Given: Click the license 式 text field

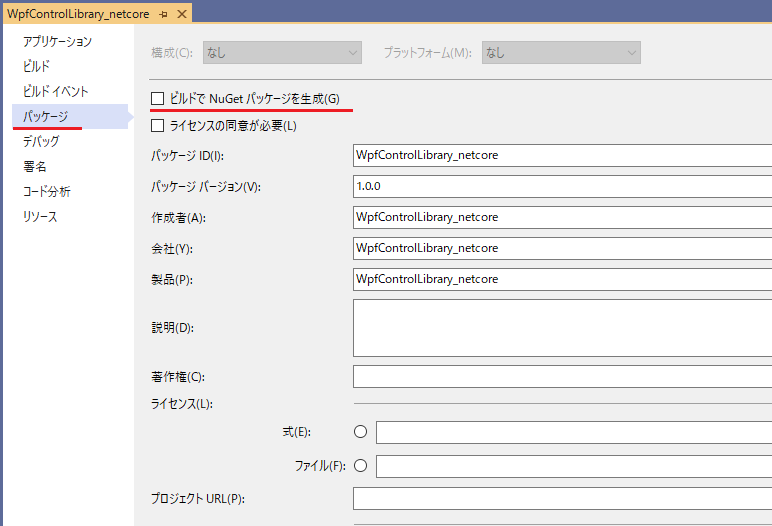Looking at the screenshot, I should click(x=574, y=432).
